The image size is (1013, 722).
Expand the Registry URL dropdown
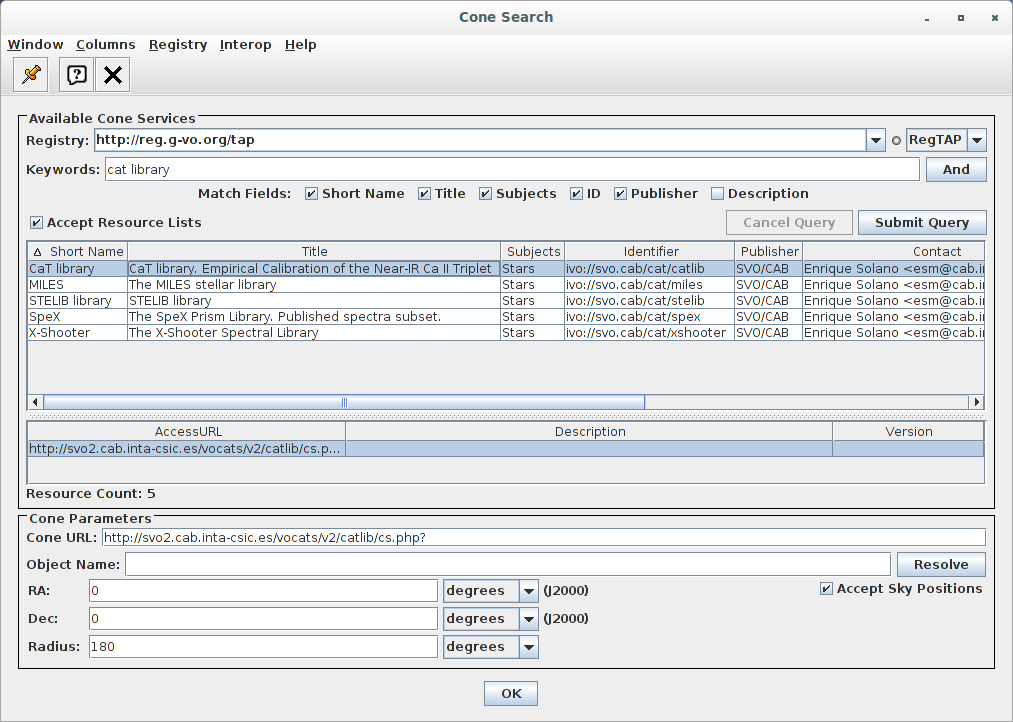coord(875,140)
